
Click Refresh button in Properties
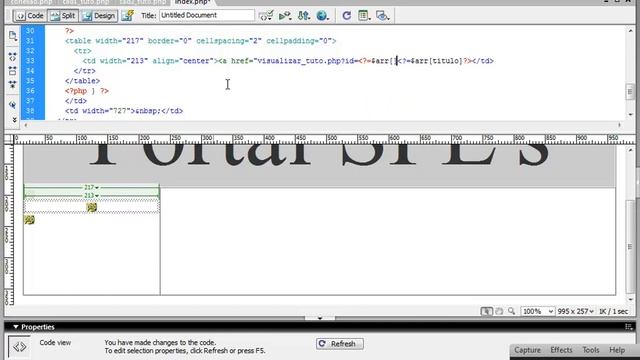340,344
